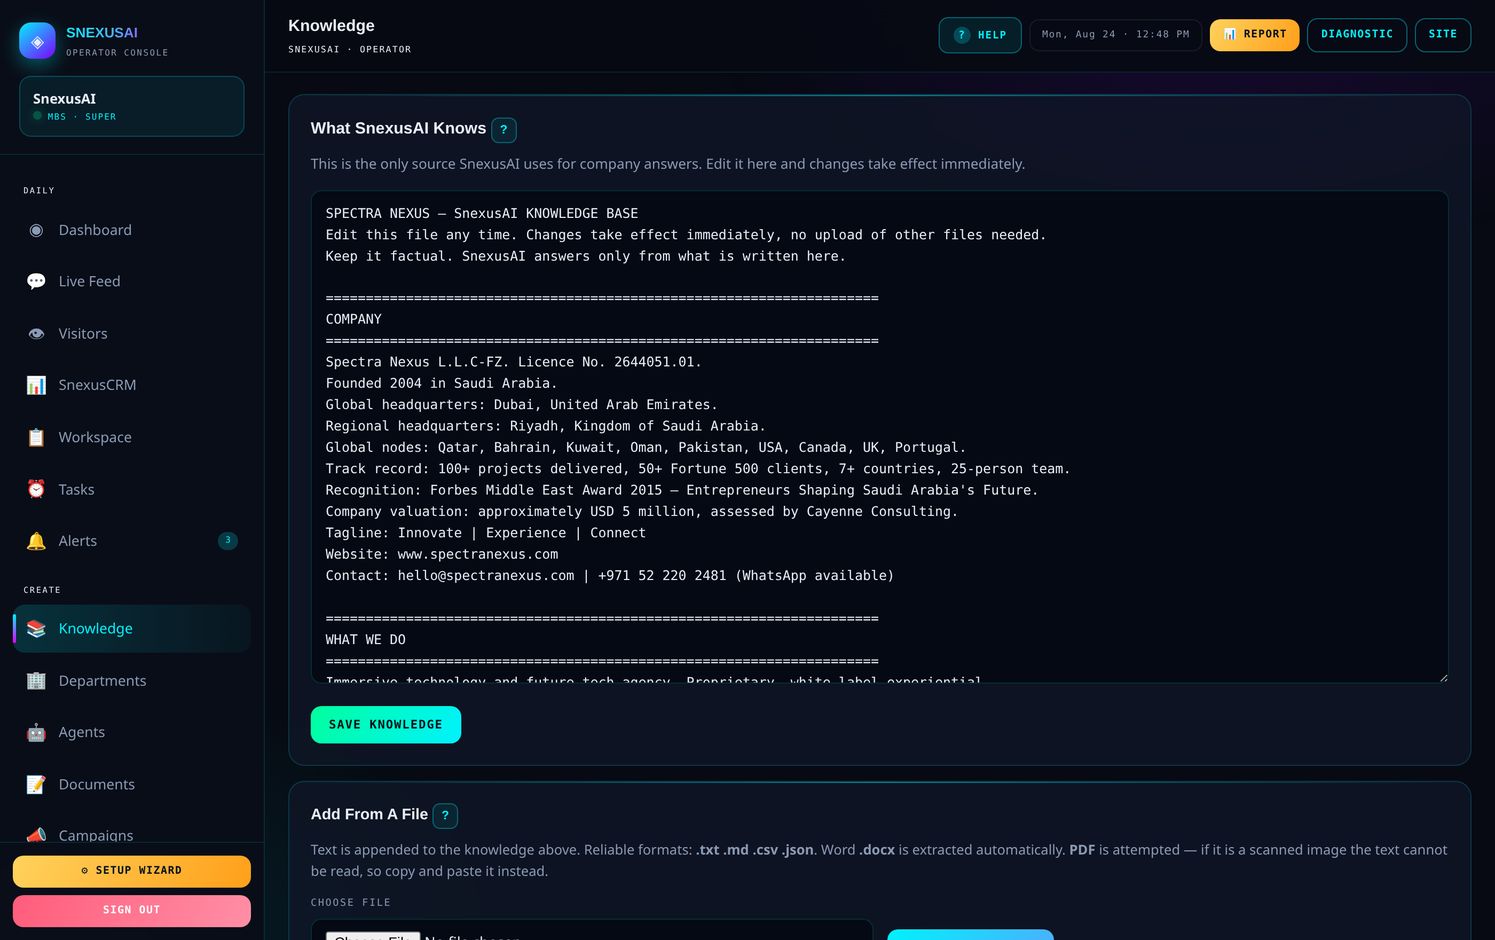Go to Live Feed
Image resolution: width=1495 pixels, height=940 pixels.
pos(132,282)
